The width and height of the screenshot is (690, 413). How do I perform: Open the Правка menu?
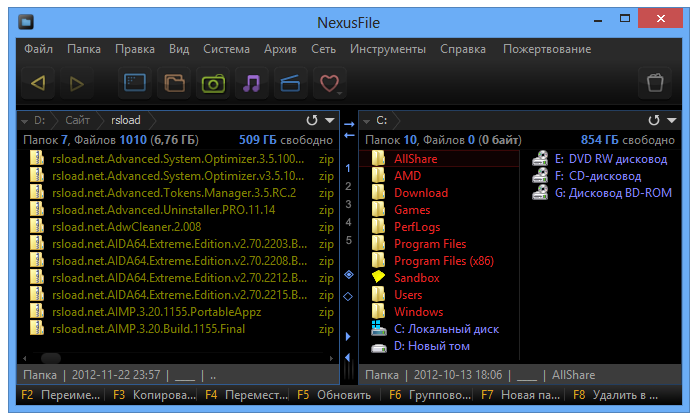[135, 49]
